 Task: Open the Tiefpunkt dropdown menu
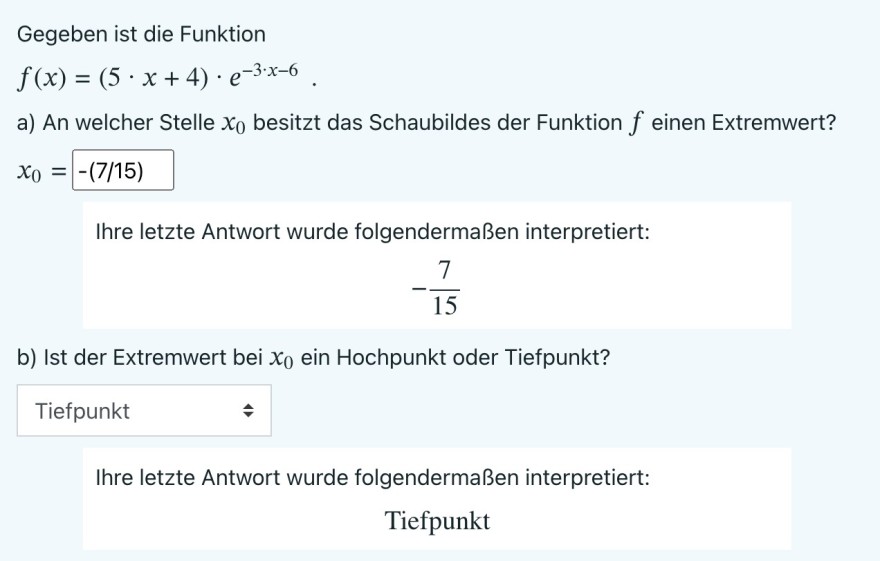pyautogui.click(x=144, y=411)
